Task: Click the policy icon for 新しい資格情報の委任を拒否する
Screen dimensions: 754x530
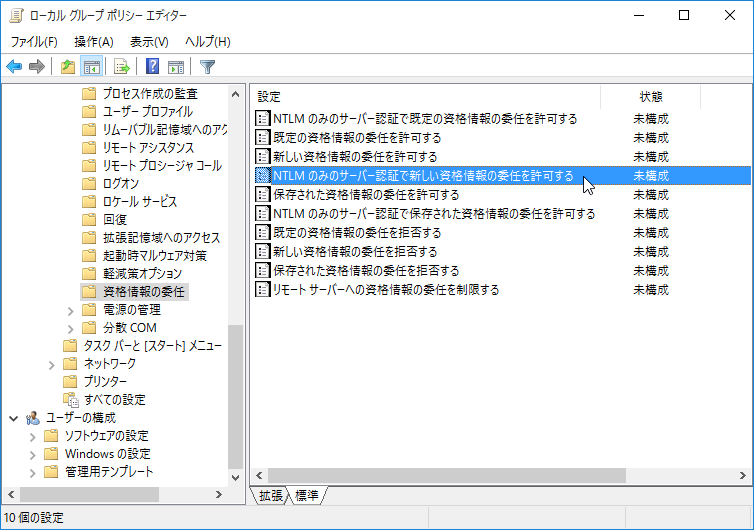Action: pyautogui.click(x=263, y=252)
